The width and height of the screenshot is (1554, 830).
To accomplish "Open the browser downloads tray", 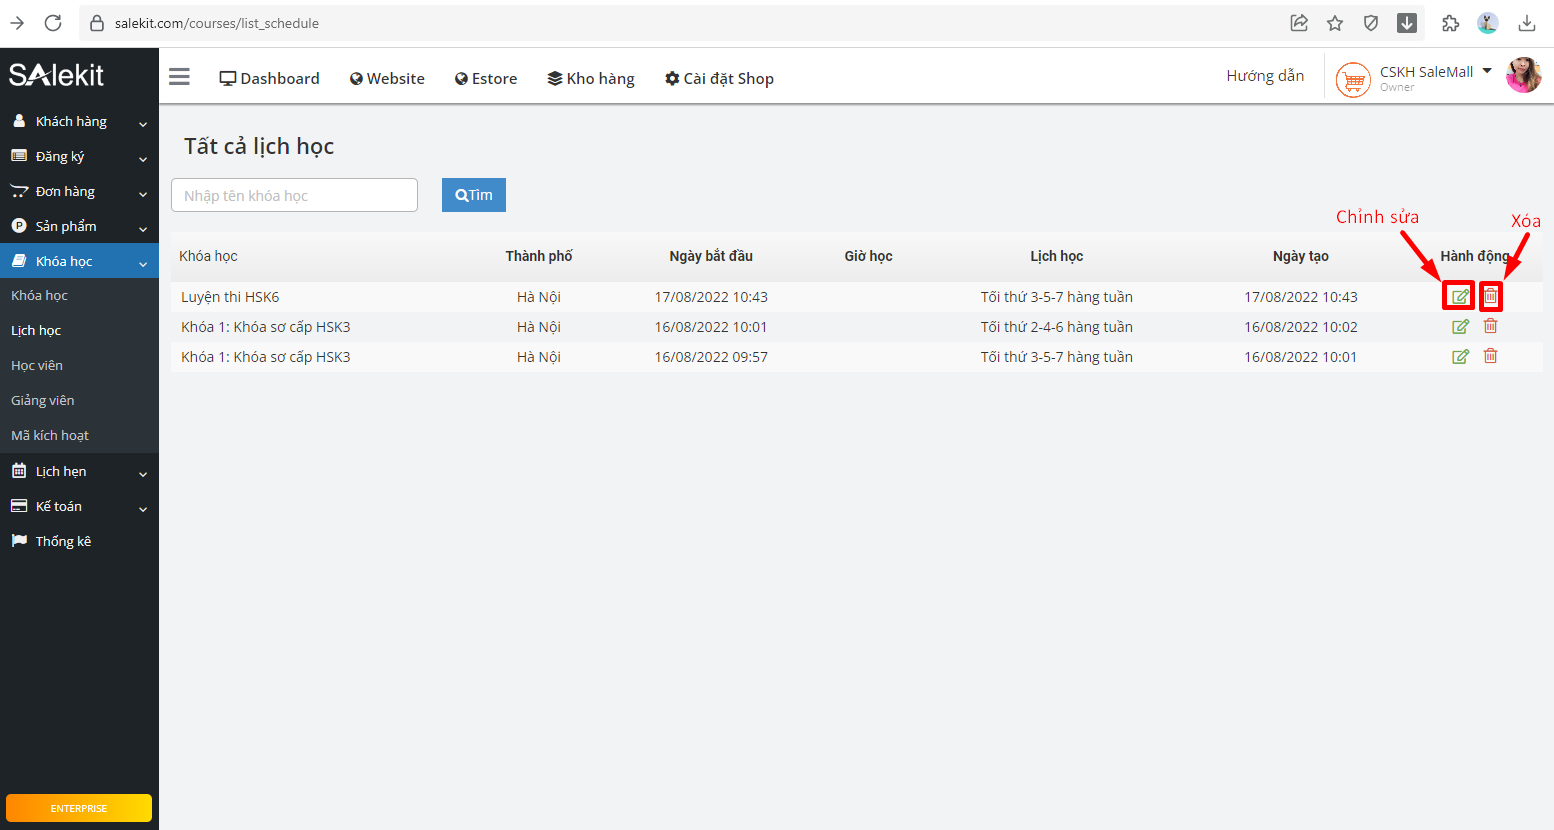I will click(x=1527, y=23).
